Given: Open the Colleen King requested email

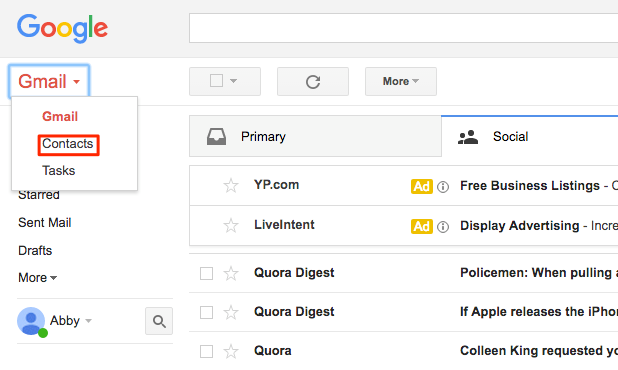Looking at the screenshot, I should point(539,351).
